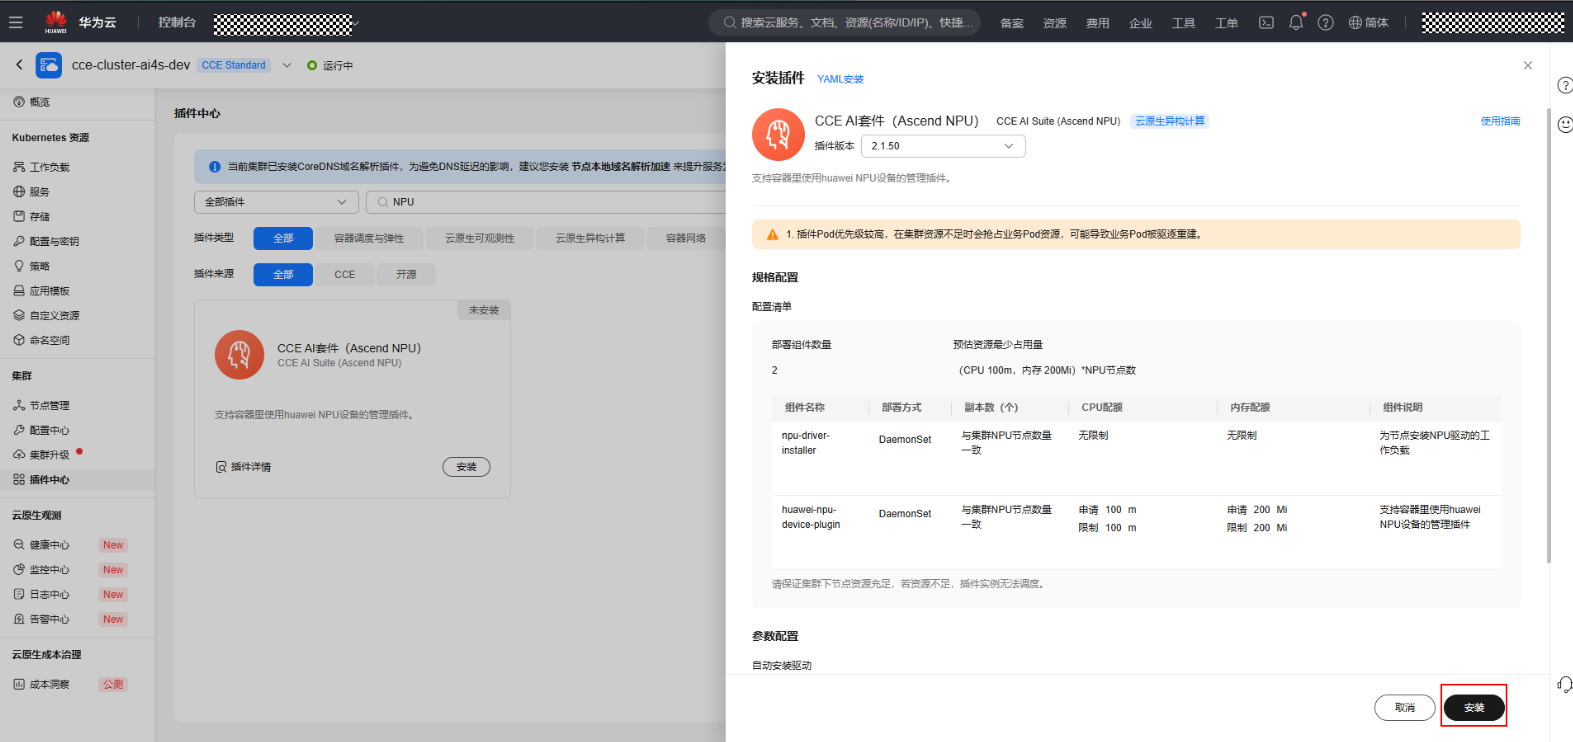This screenshot has height=742, width=1573.
Task: Open 企业 in the top menu
Action: click(x=1141, y=23)
